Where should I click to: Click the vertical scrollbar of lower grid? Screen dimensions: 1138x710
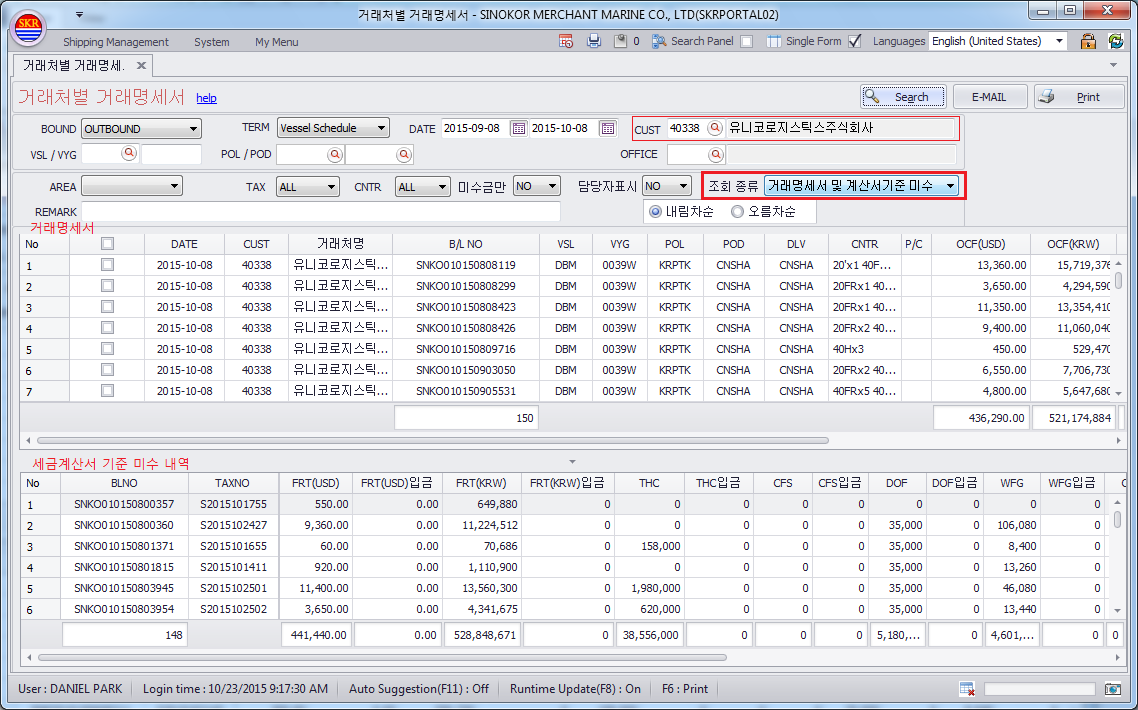(1118, 519)
